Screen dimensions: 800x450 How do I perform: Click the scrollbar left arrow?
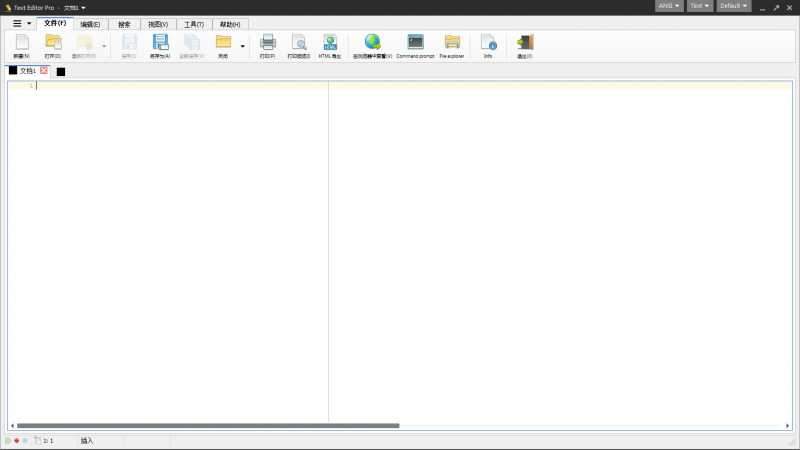point(12,426)
